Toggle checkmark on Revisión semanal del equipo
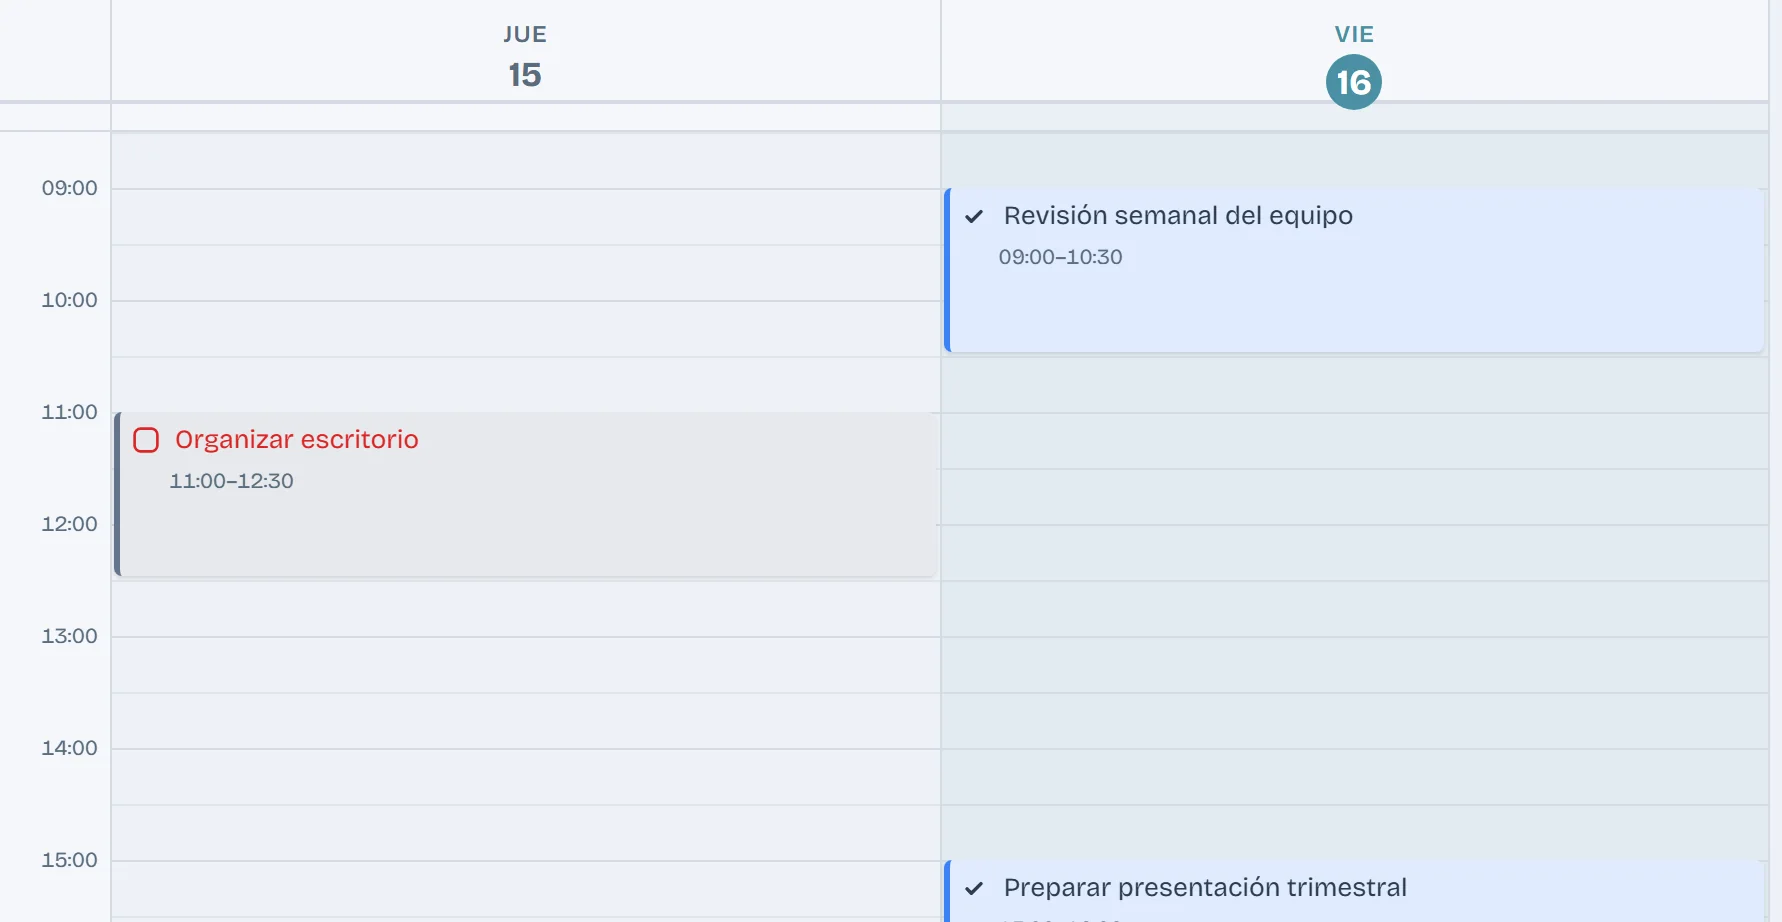This screenshot has height=922, width=1782. (x=974, y=216)
